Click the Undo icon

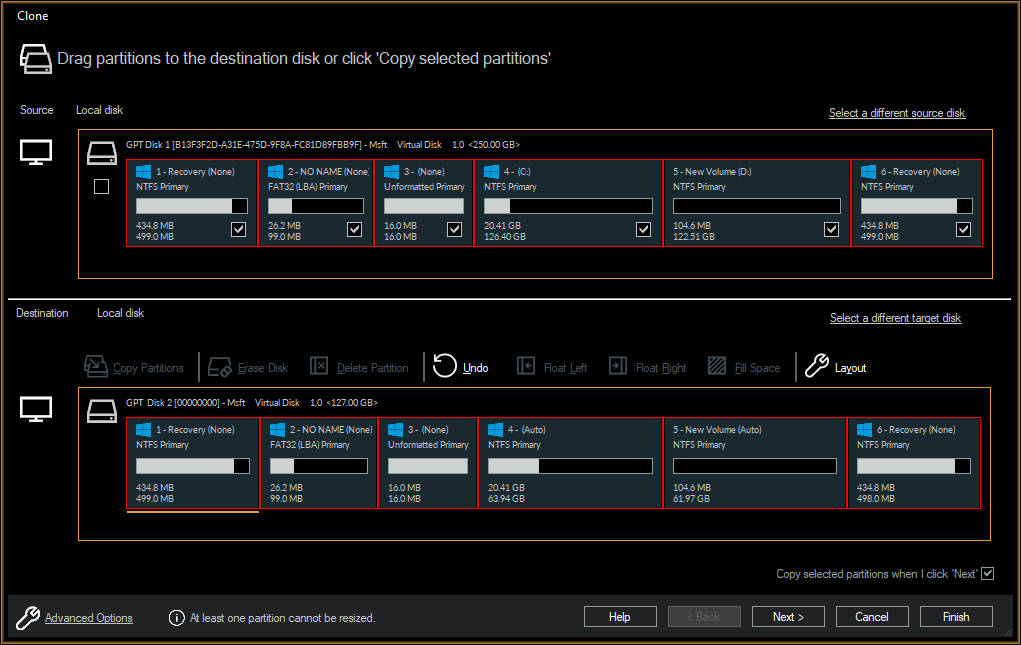(444, 366)
